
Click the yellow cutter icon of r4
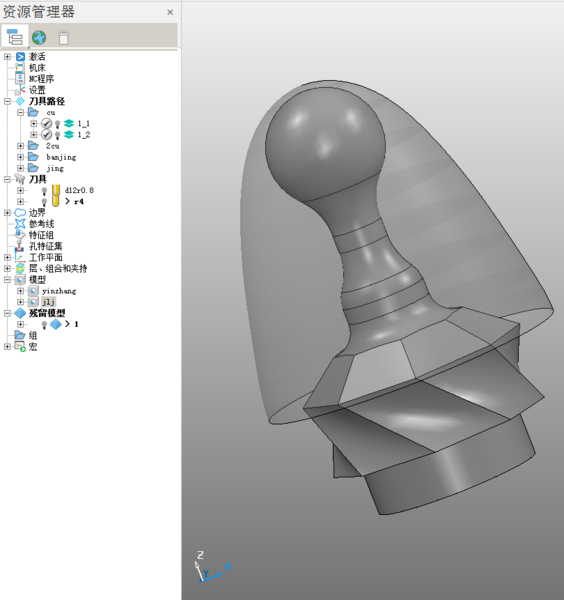point(56,201)
